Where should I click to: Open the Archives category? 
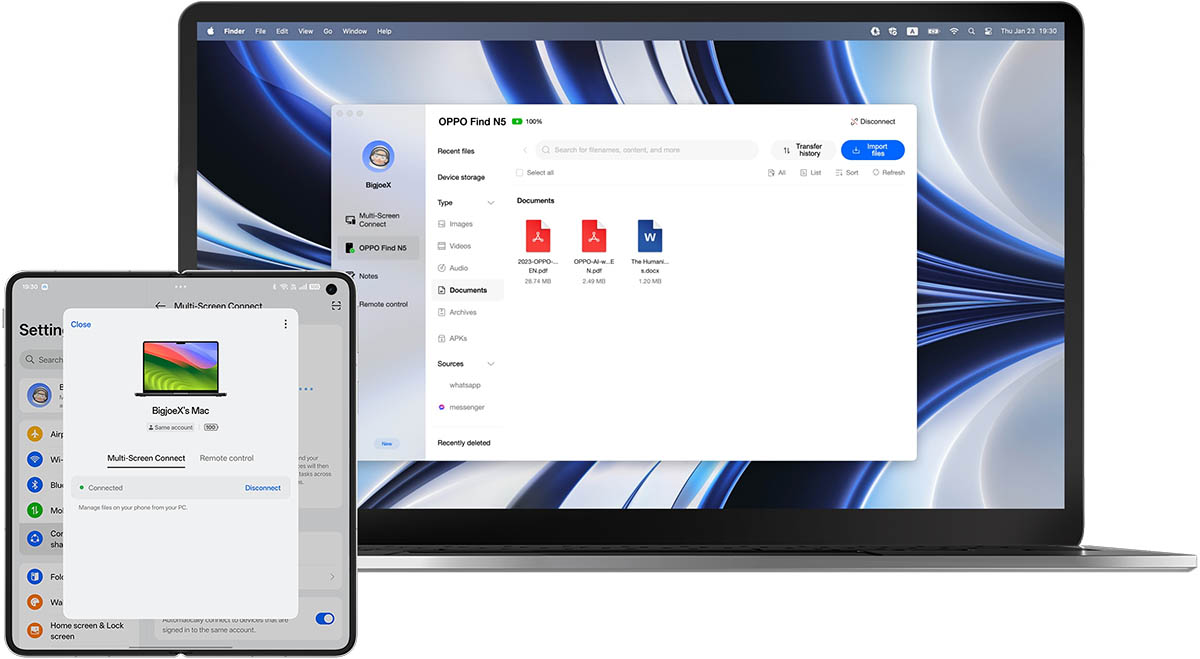click(x=462, y=312)
